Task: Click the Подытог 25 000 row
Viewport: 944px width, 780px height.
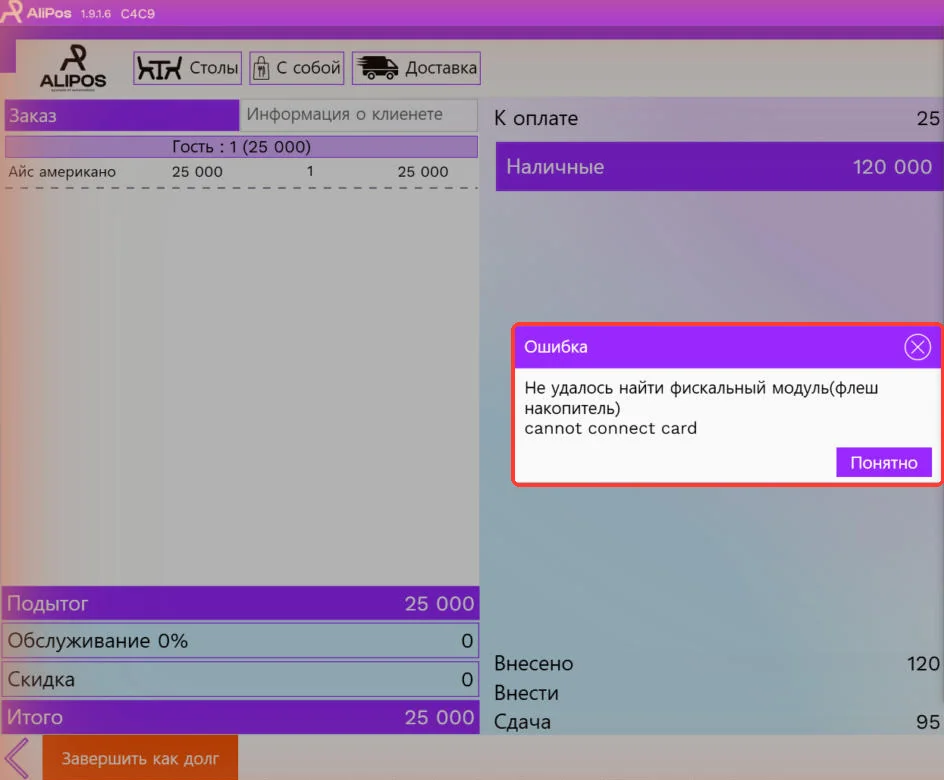Action: 241,603
